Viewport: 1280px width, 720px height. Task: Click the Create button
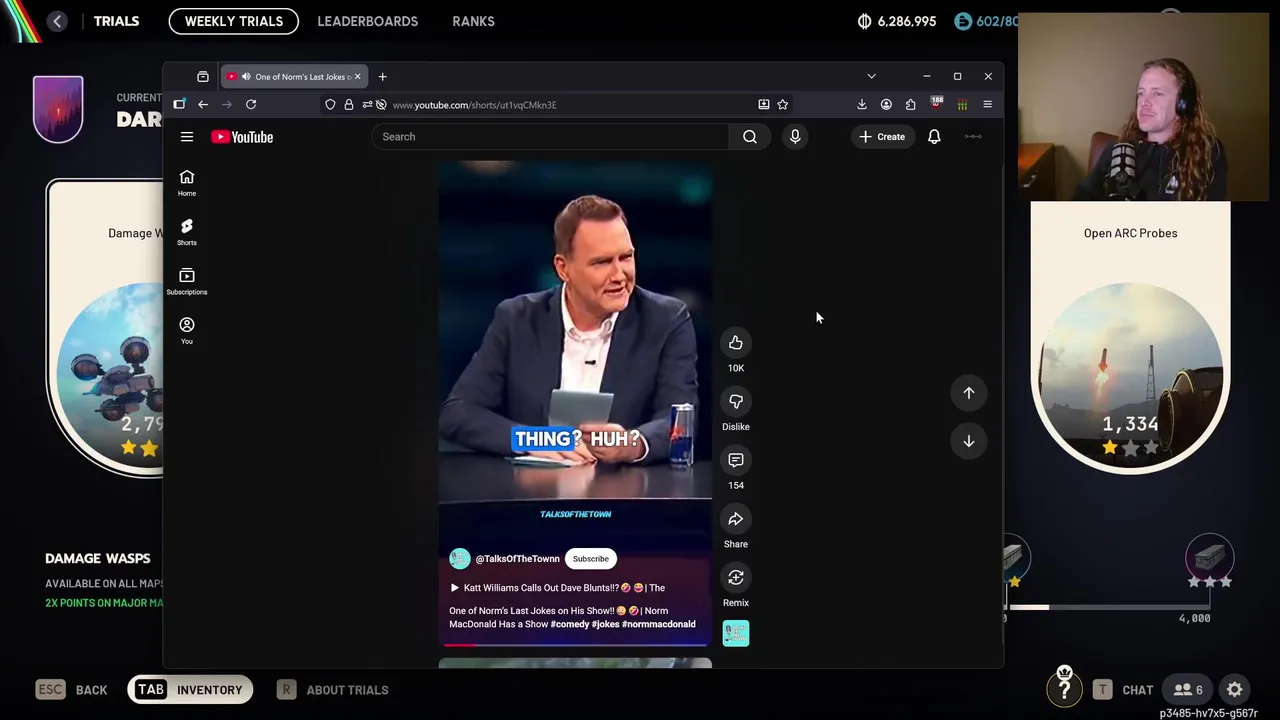coord(881,137)
